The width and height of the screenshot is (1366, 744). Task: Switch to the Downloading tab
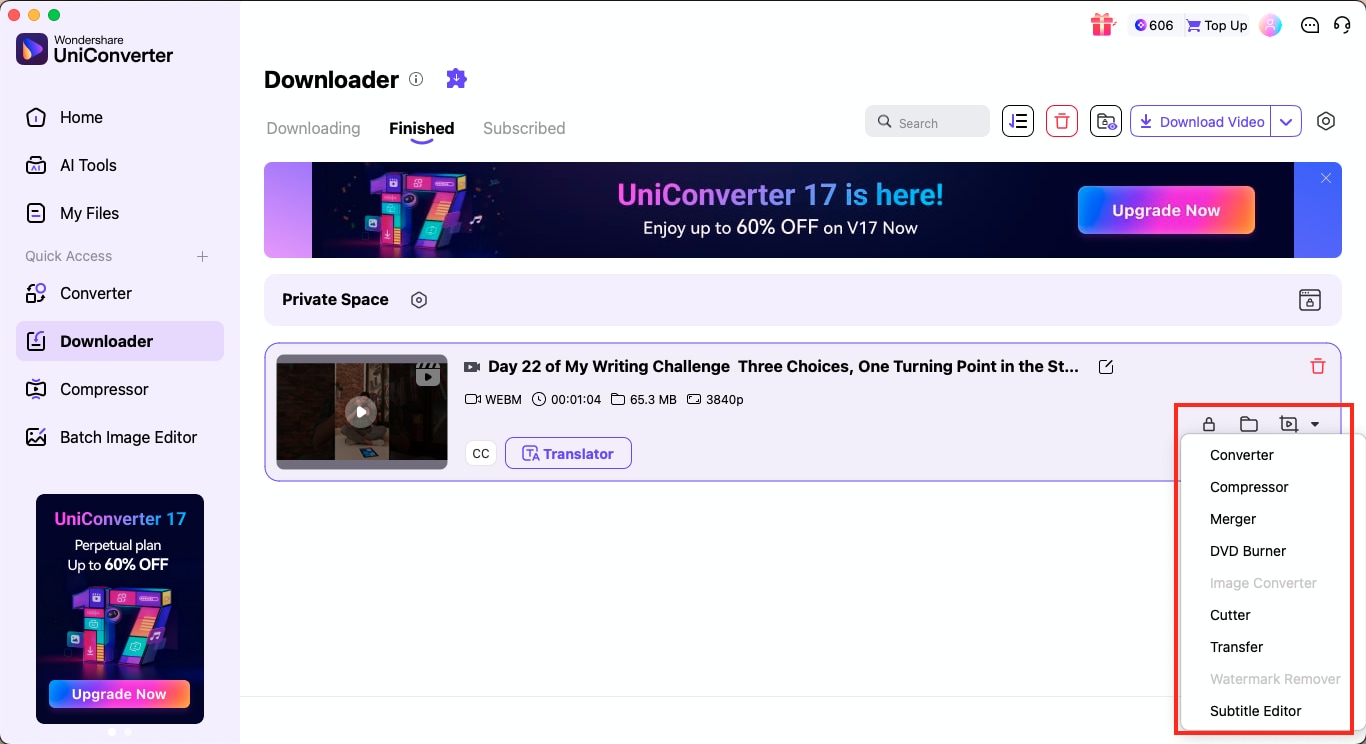312,128
